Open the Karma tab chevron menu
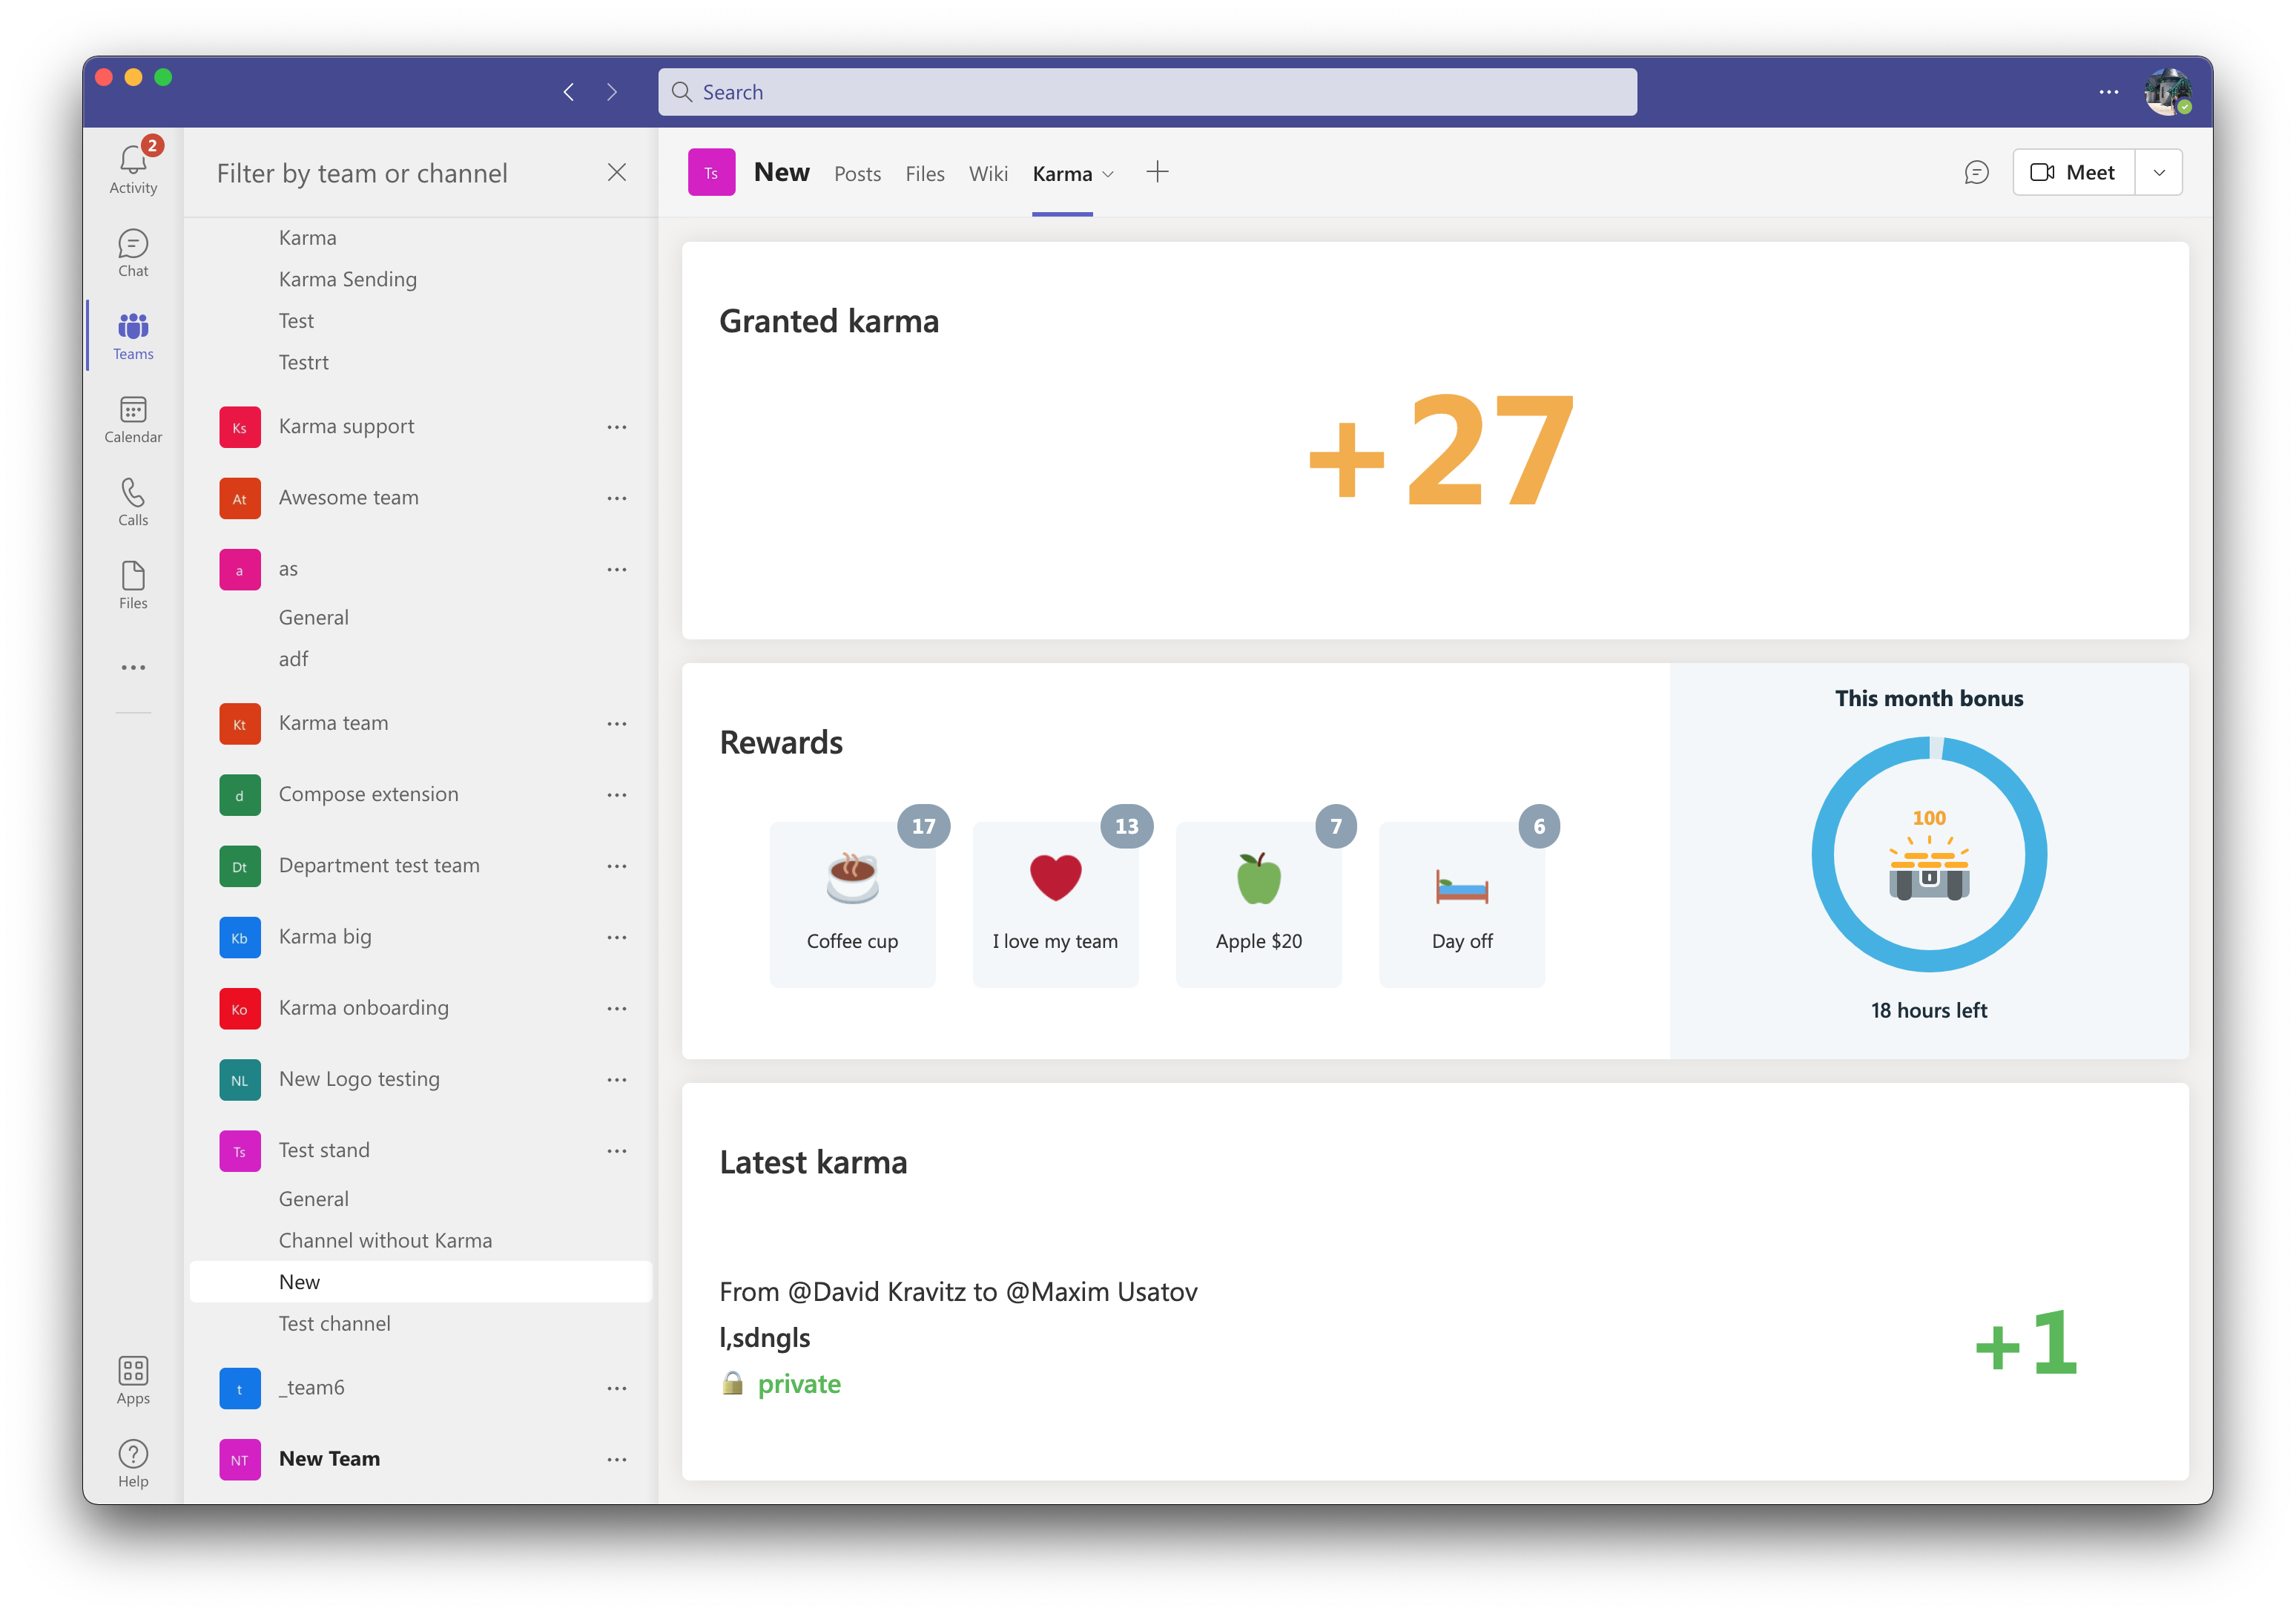 click(1108, 174)
